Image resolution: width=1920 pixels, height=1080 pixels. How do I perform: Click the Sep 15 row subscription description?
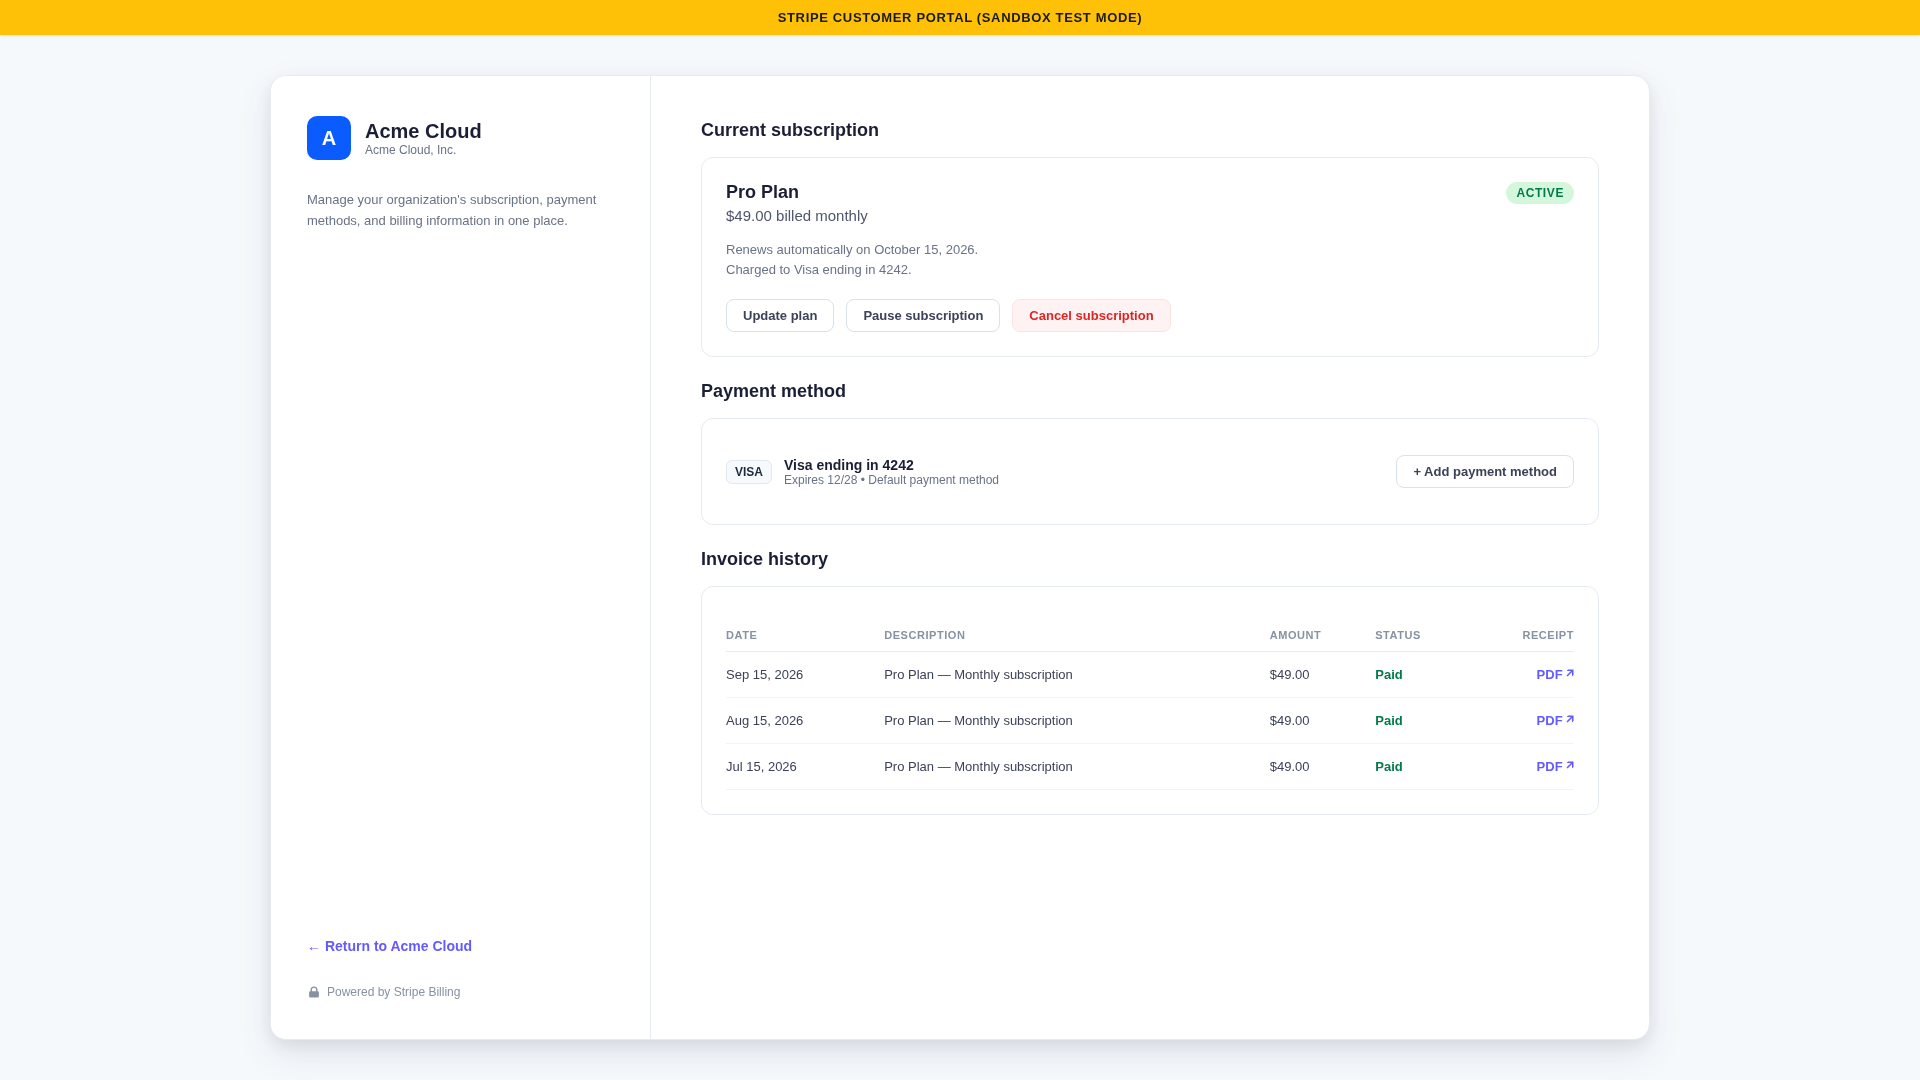pyautogui.click(x=978, y=675)
